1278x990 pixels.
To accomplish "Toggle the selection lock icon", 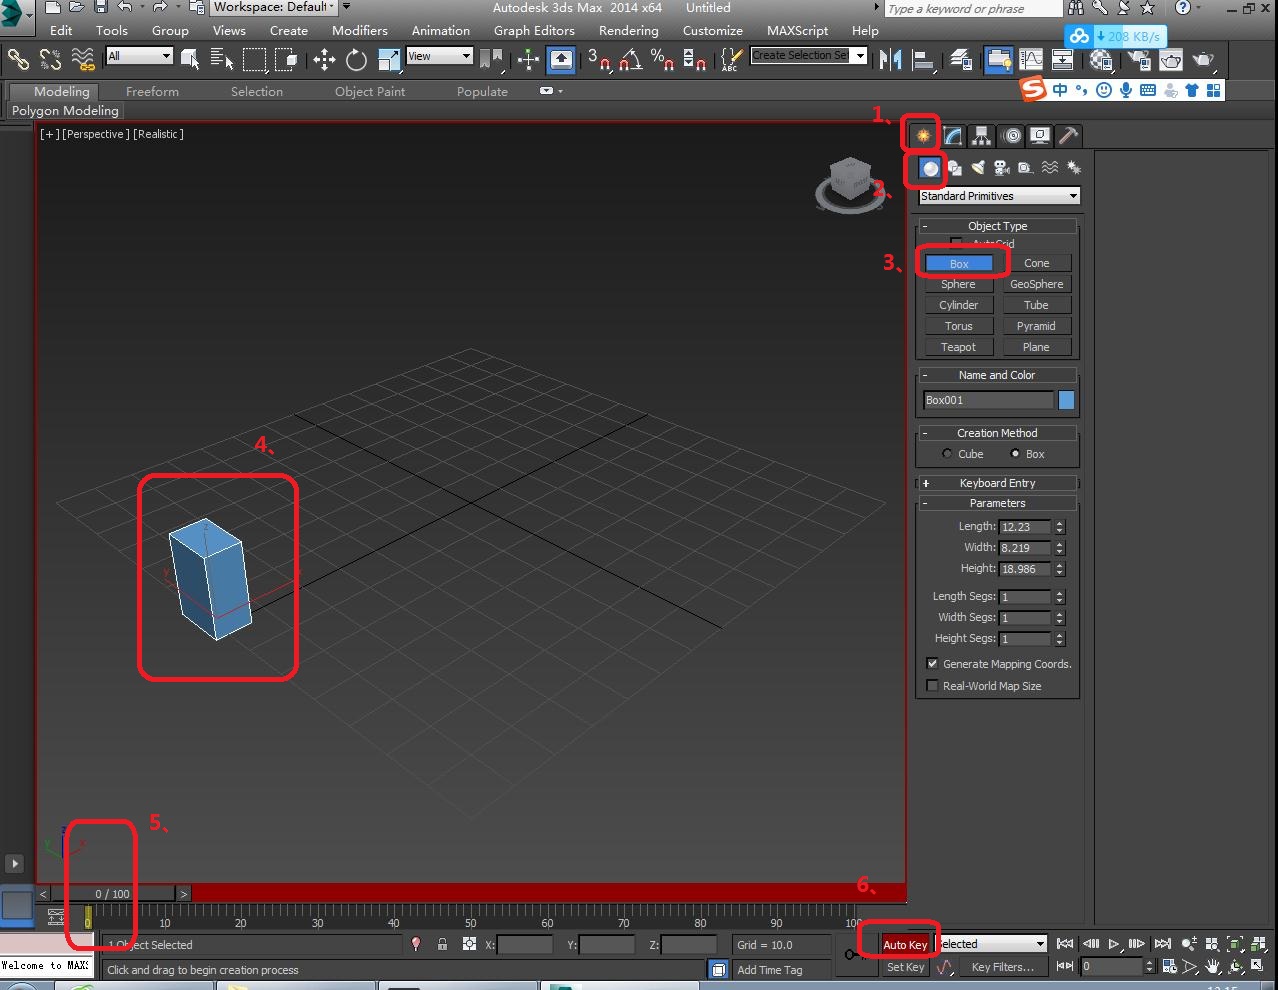I will click(x=442, y=944).
